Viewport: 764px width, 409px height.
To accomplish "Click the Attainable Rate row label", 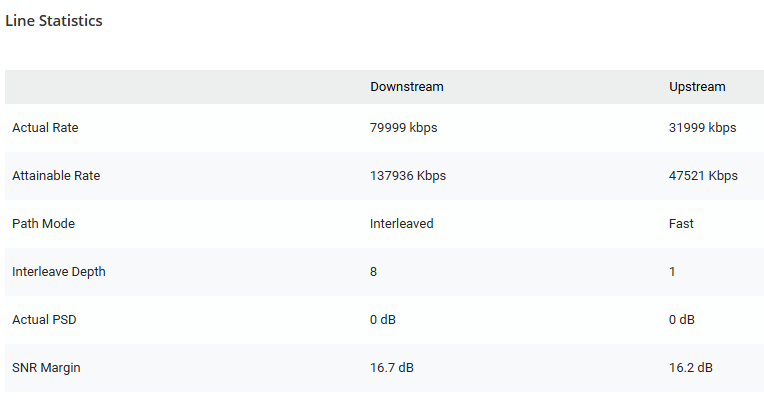I will (x=56, y=176).
